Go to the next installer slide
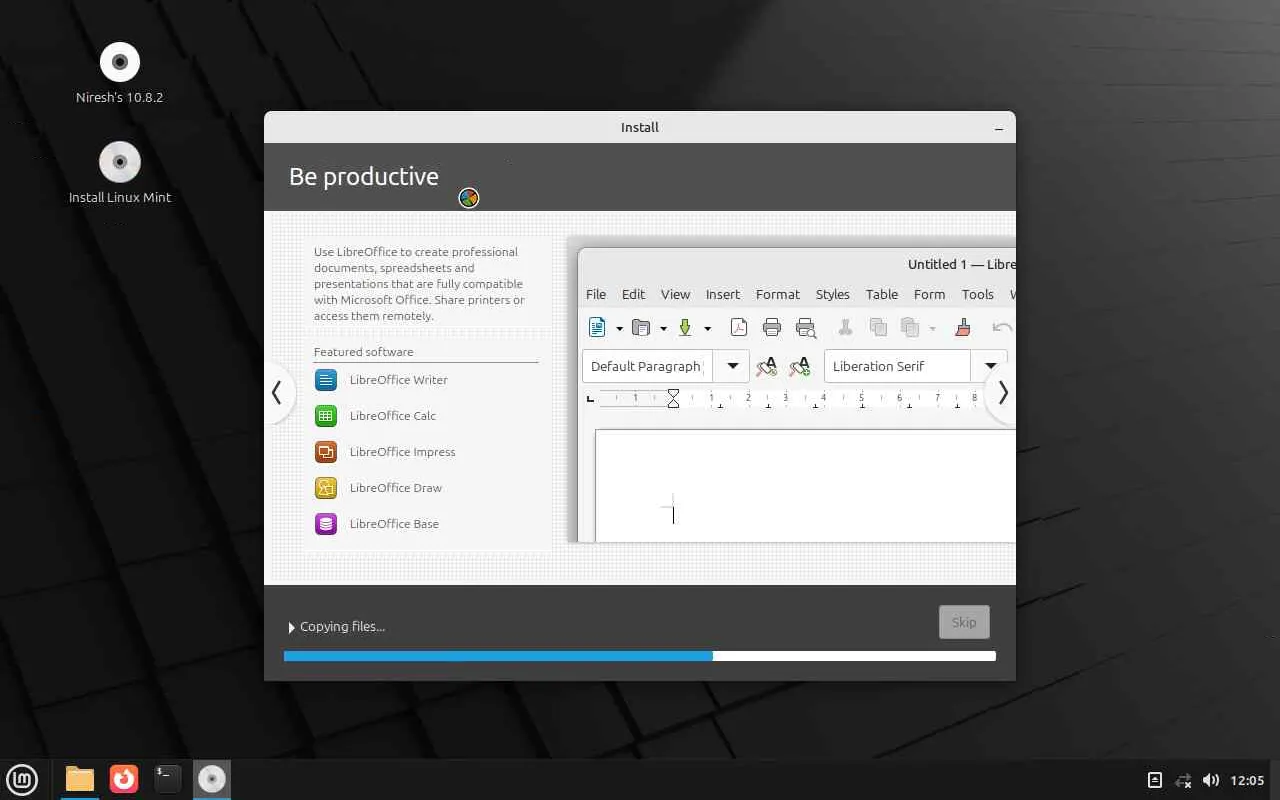 tap(1002, 392)
